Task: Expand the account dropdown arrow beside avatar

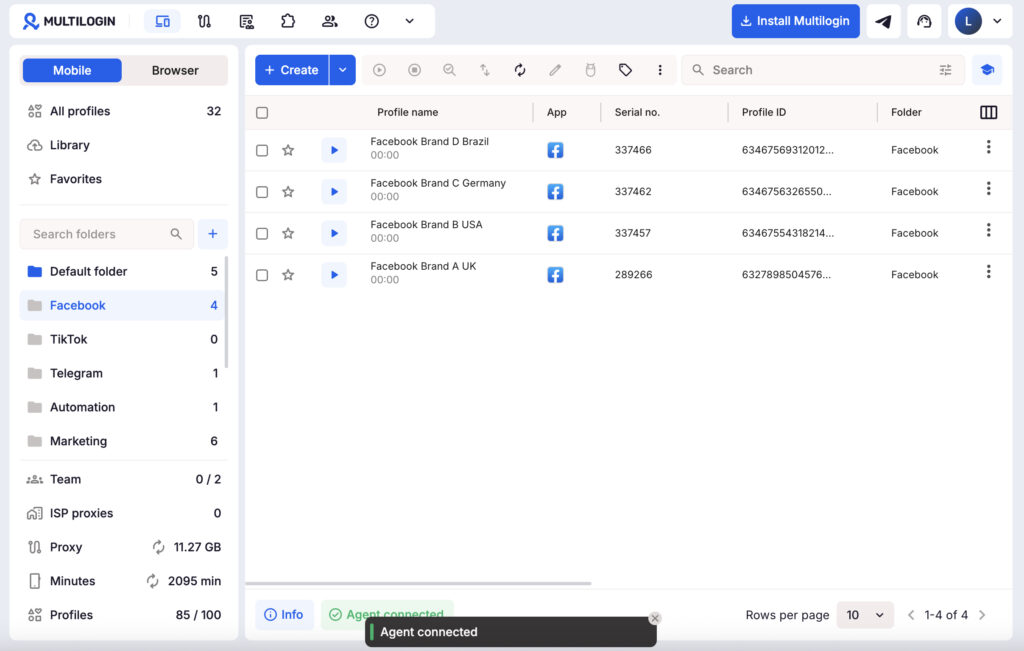Action: 997,21
